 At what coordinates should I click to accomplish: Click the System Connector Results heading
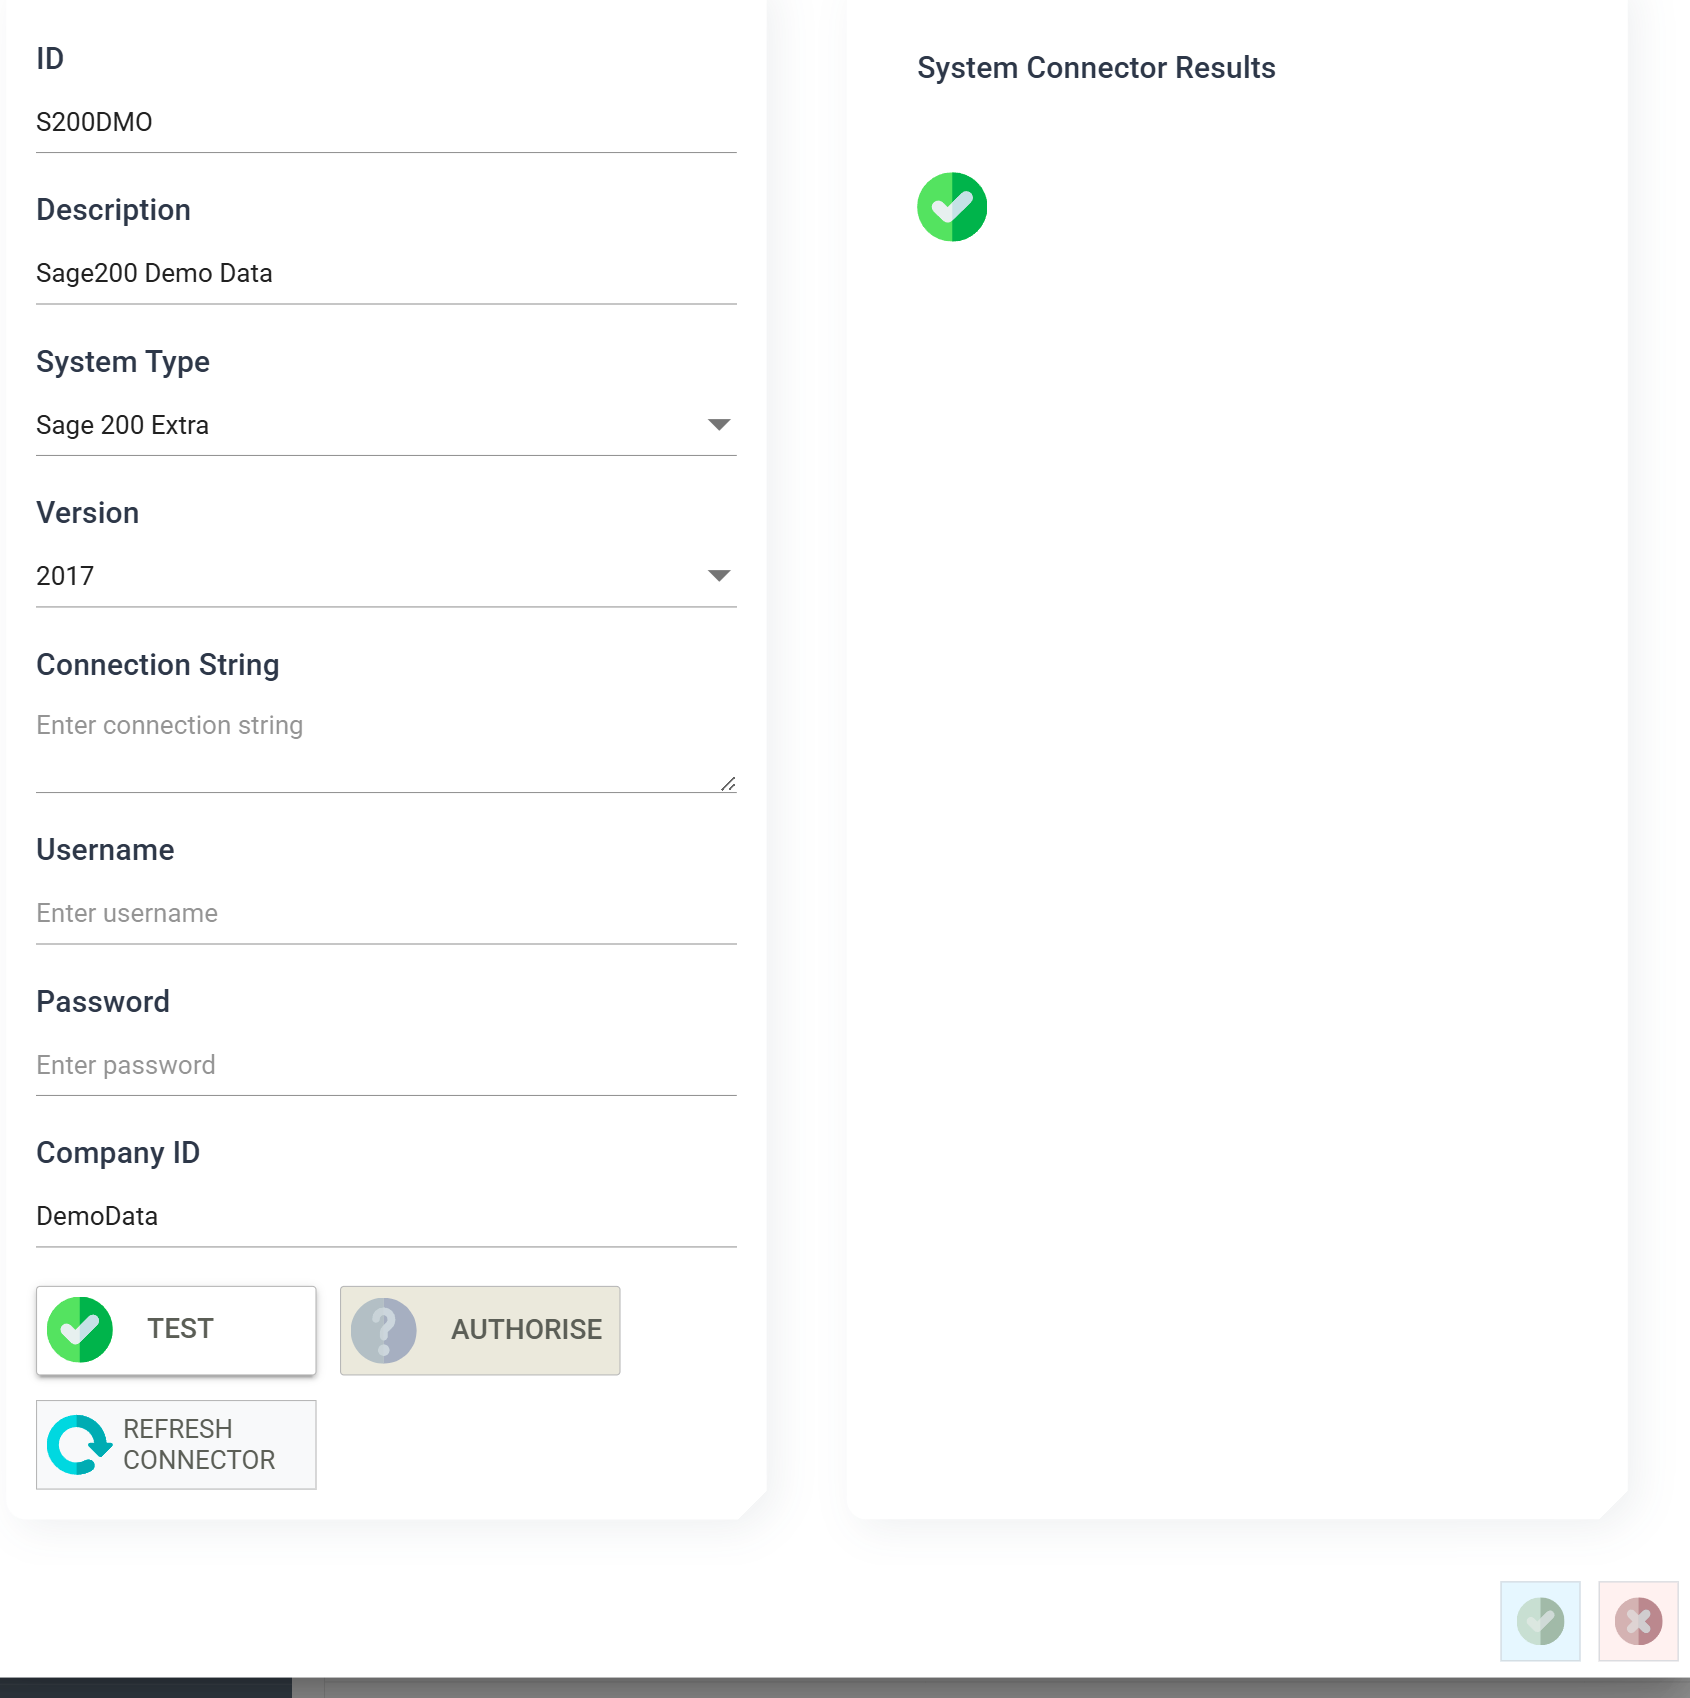pyautogui.click(x=1096, y=68)
